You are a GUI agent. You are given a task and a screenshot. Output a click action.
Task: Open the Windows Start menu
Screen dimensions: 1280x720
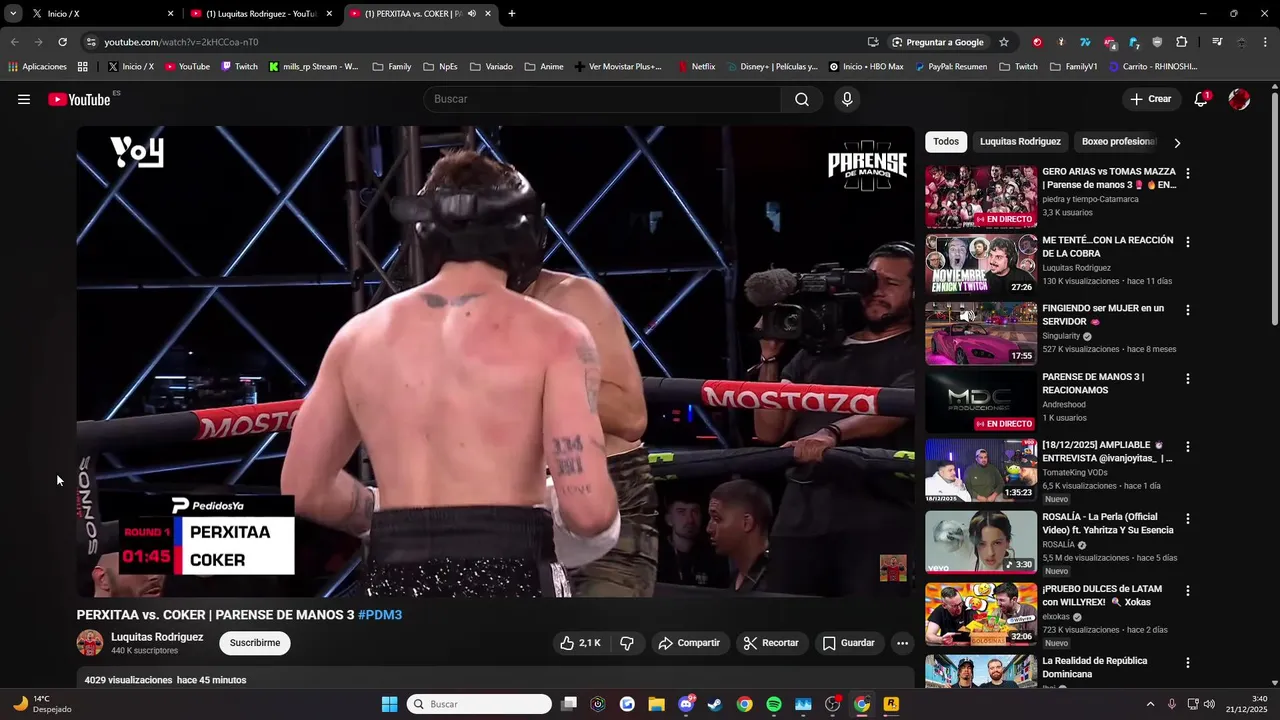coord(390,704)
